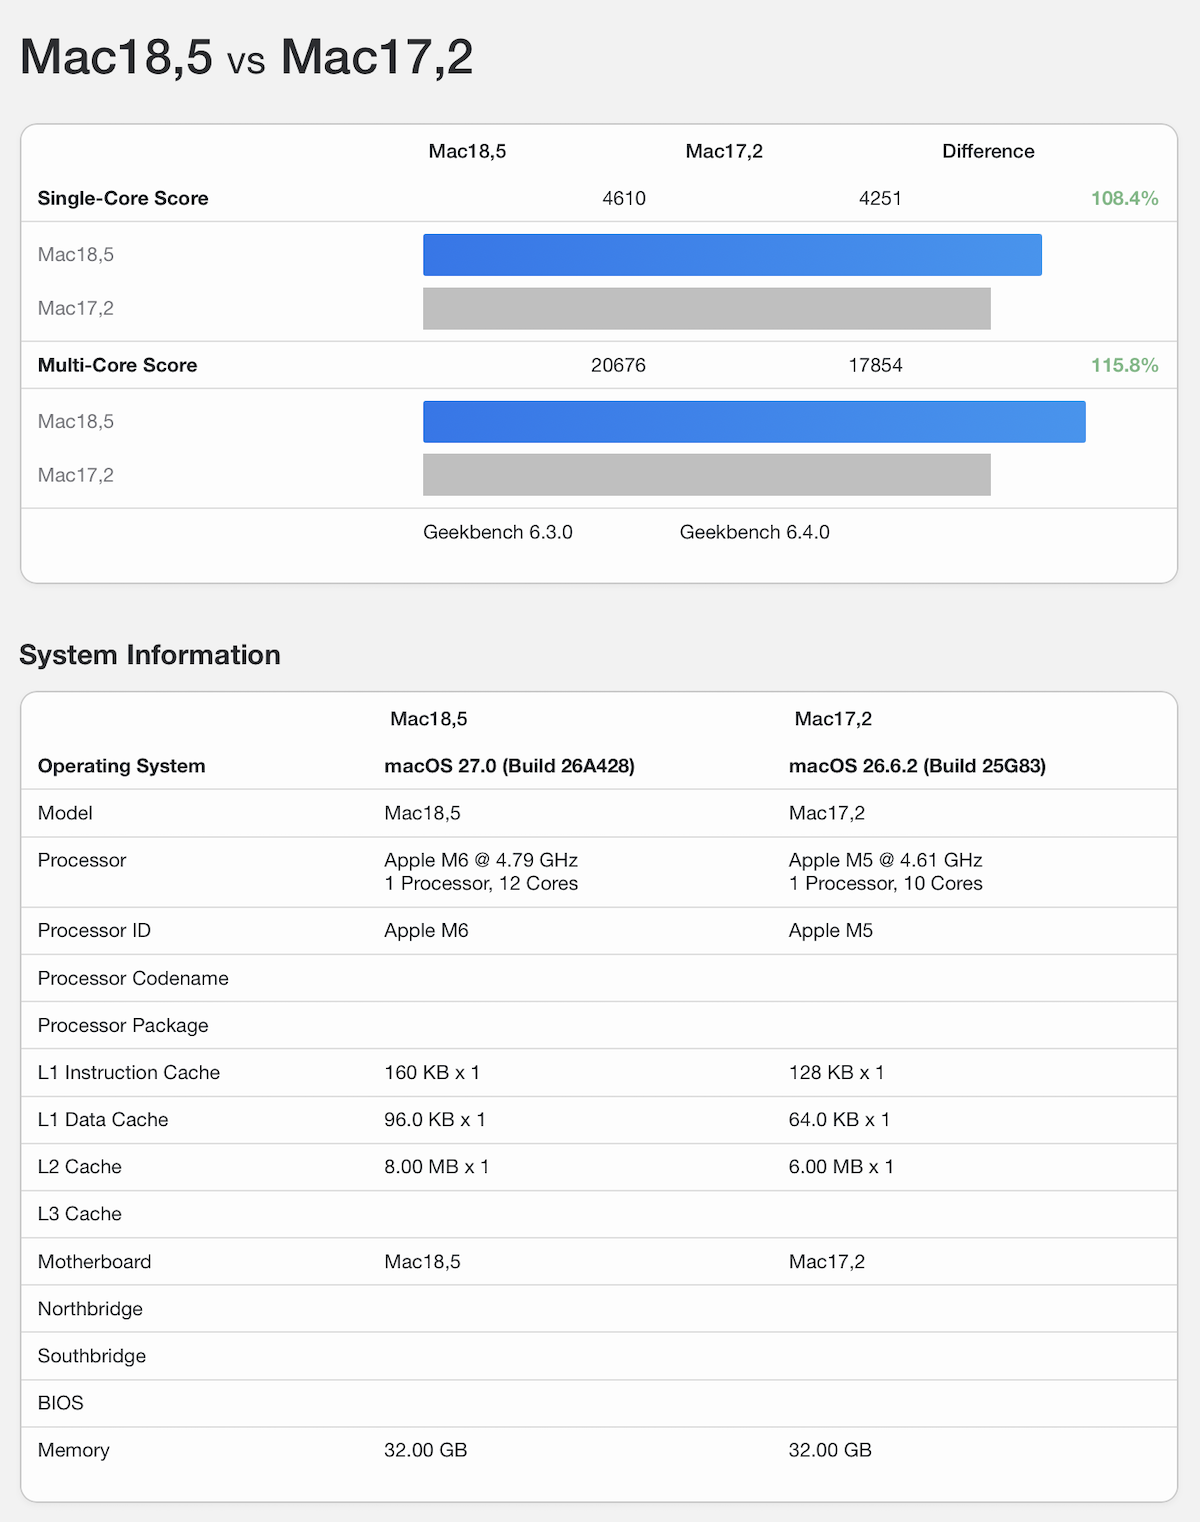
Task: Click Mac17,2 in the Model row
Action: tap(826, 813)
